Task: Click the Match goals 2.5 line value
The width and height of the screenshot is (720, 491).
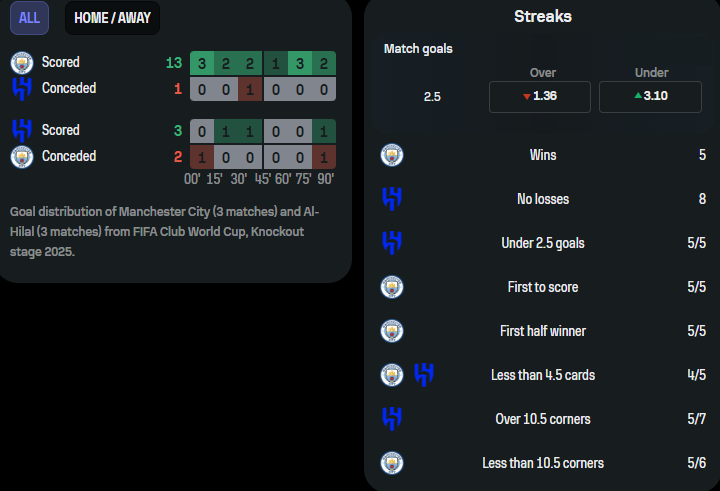Action: (x=432, y=97)
